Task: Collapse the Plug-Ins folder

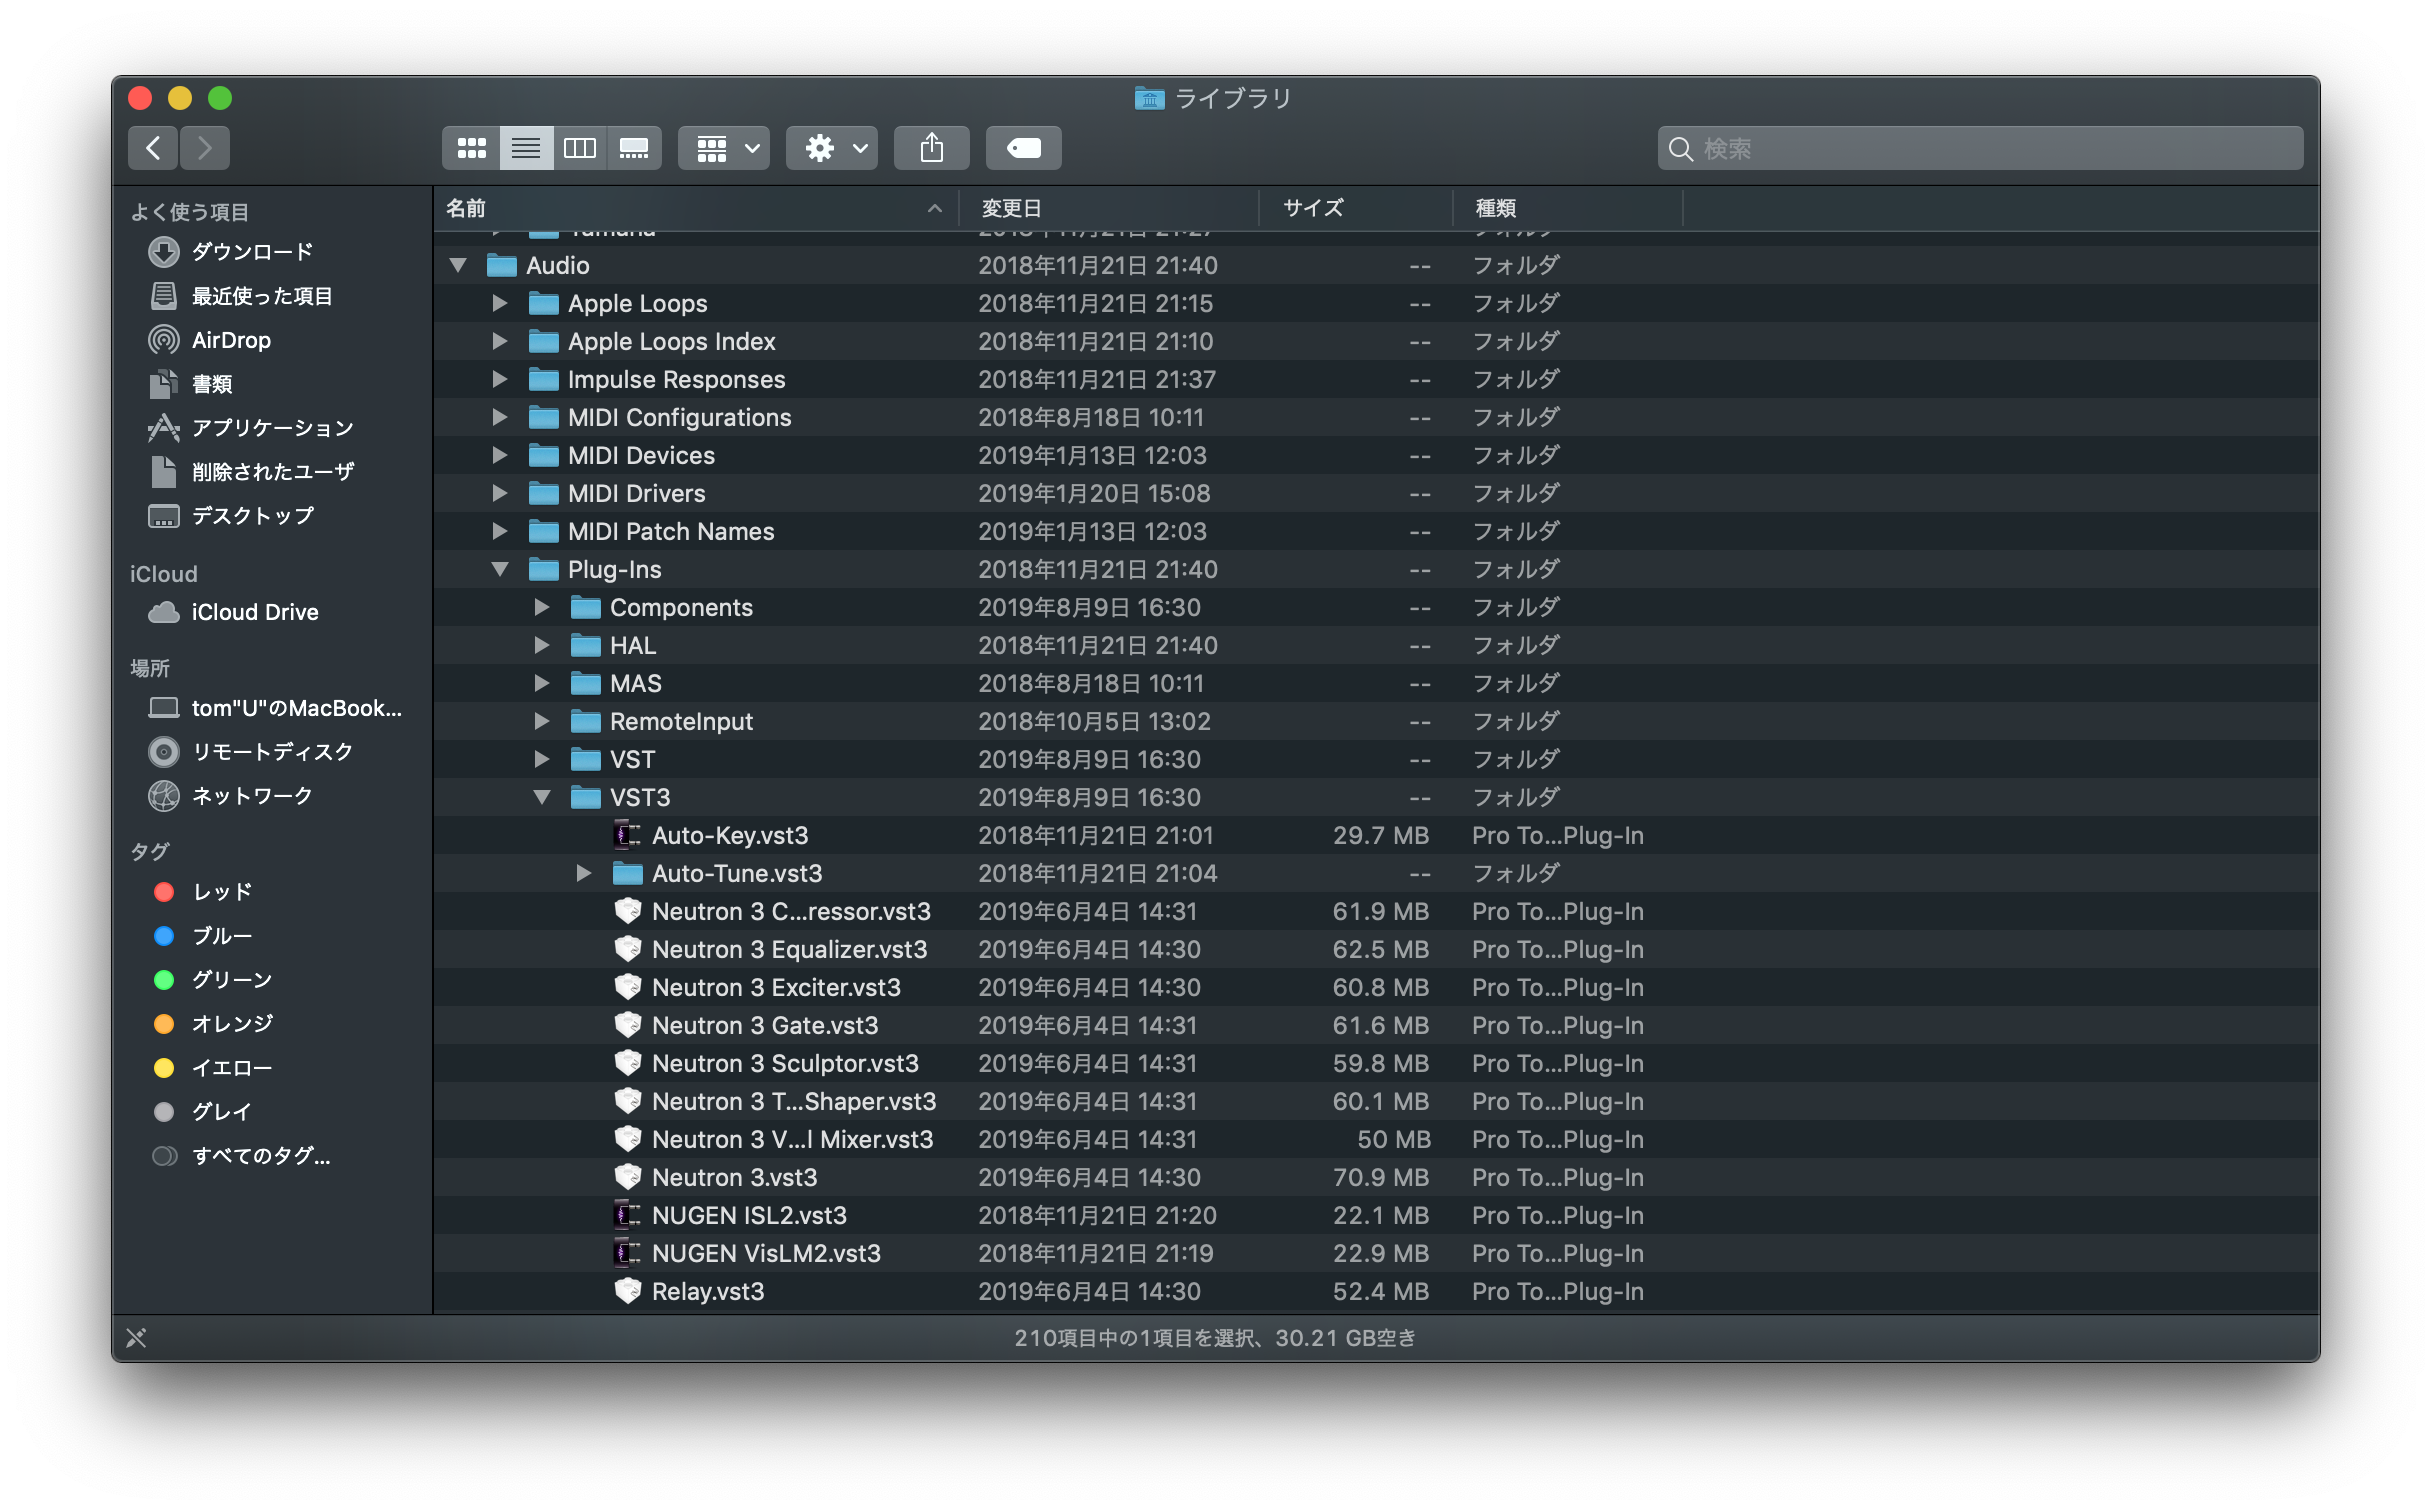Action: click(500, 569)
